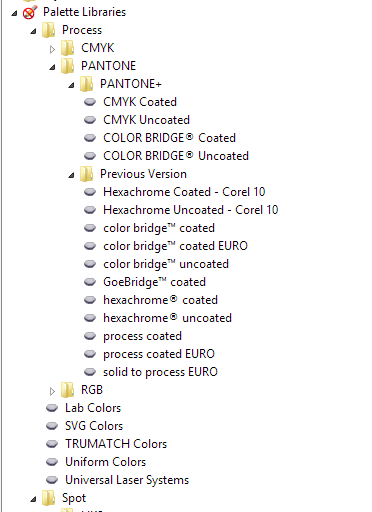Viewport: 372px width, 512px height.
Task: Click palette icon beside COLOR BRIDGE® Coated
Action: [x=90, y=138]
